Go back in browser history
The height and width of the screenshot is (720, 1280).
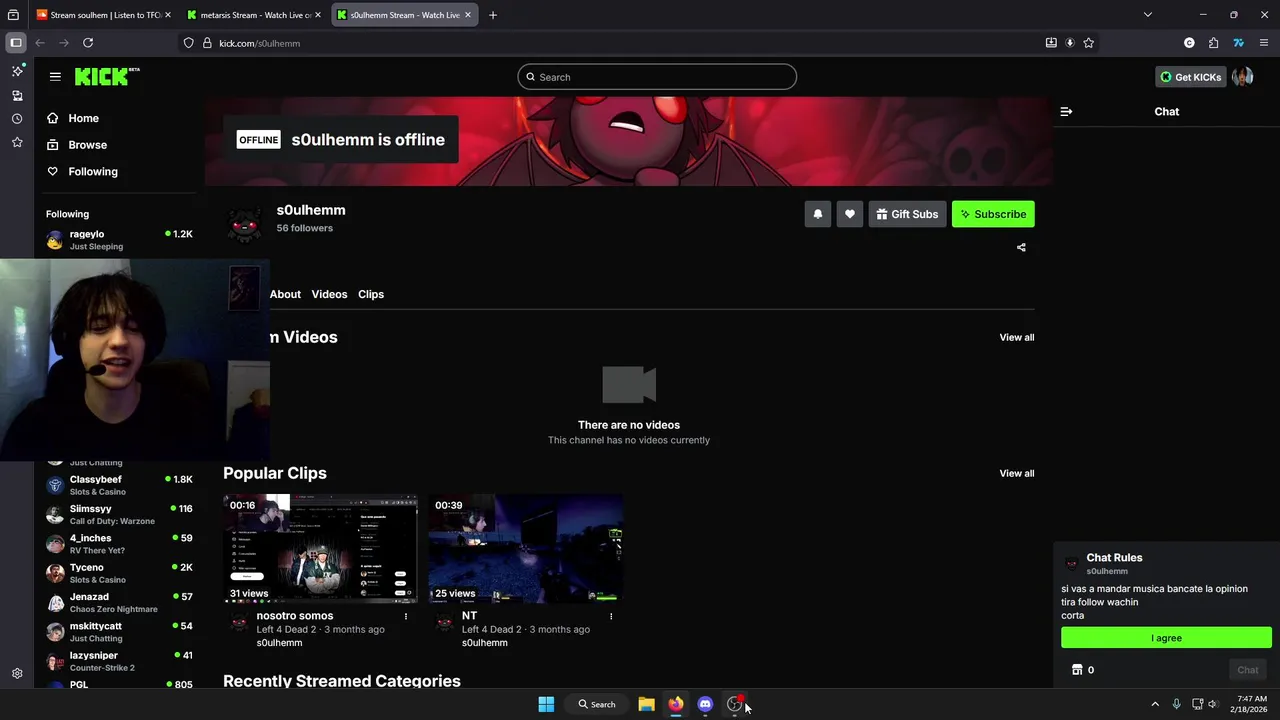tap(40, 43)
